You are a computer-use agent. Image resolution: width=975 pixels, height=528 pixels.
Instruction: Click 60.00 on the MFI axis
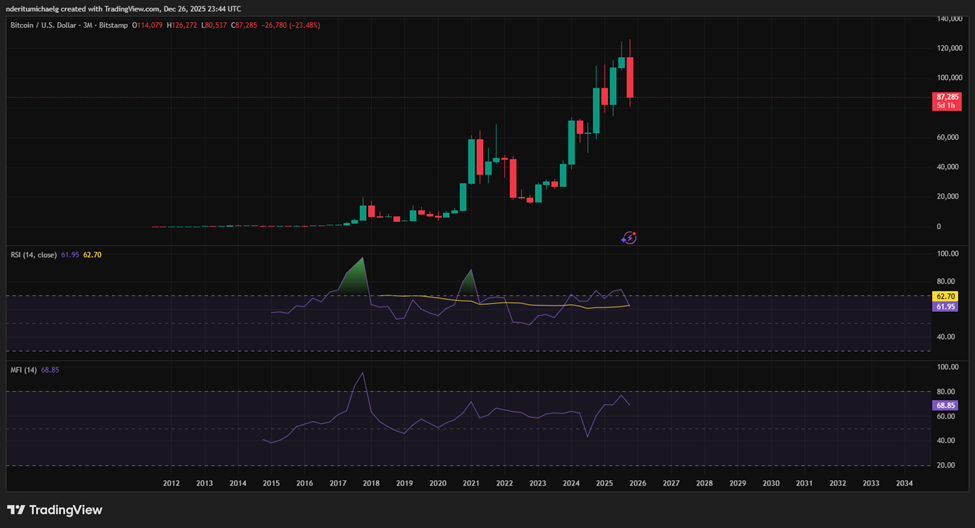click(948, 417)
